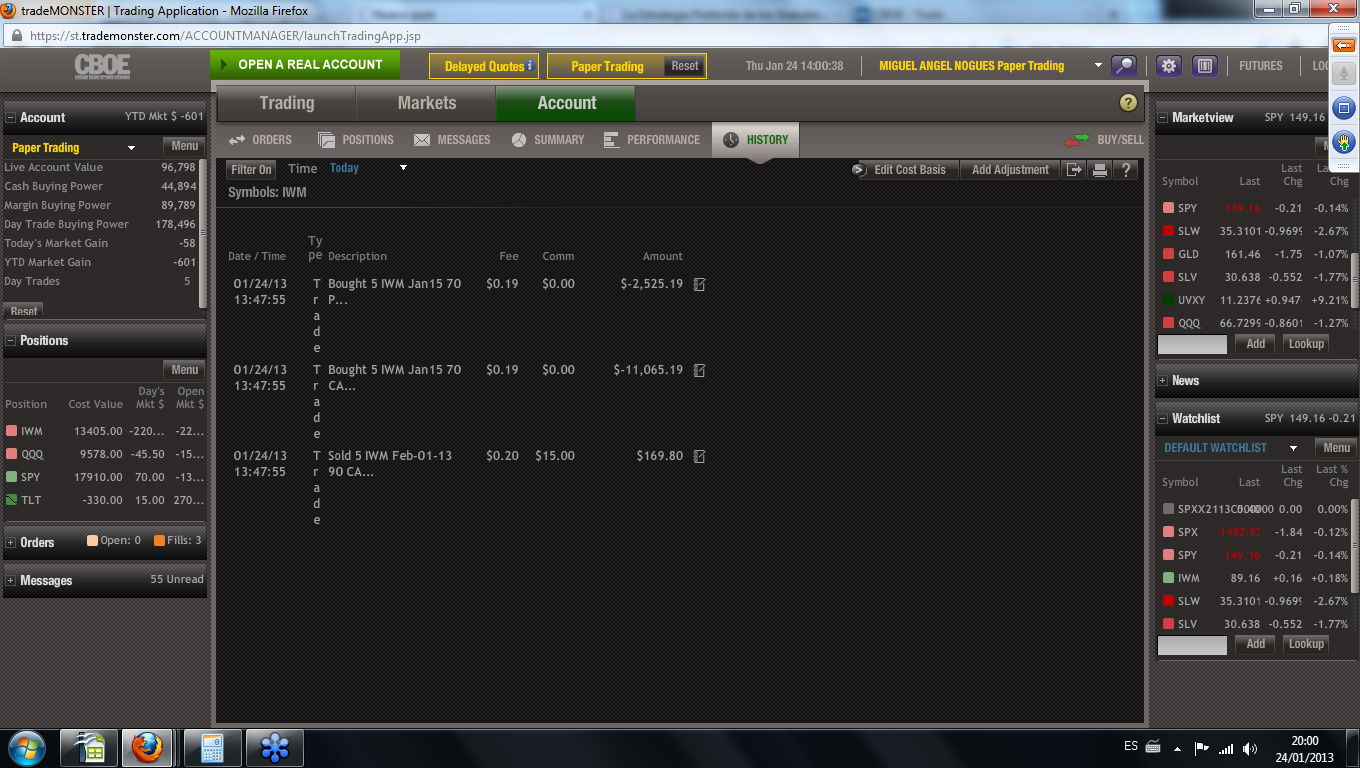The image size is (1360, 768).
Task: Open Firefox from the taskbar
Action: coord(147,747)
